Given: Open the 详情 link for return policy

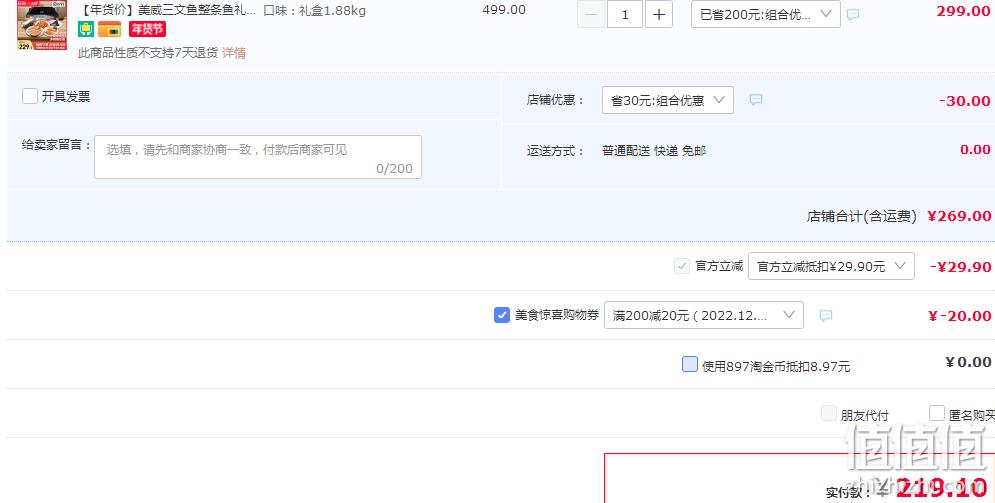Looking at the screenshot, I should pyautogui.click(x=234, y=53).
